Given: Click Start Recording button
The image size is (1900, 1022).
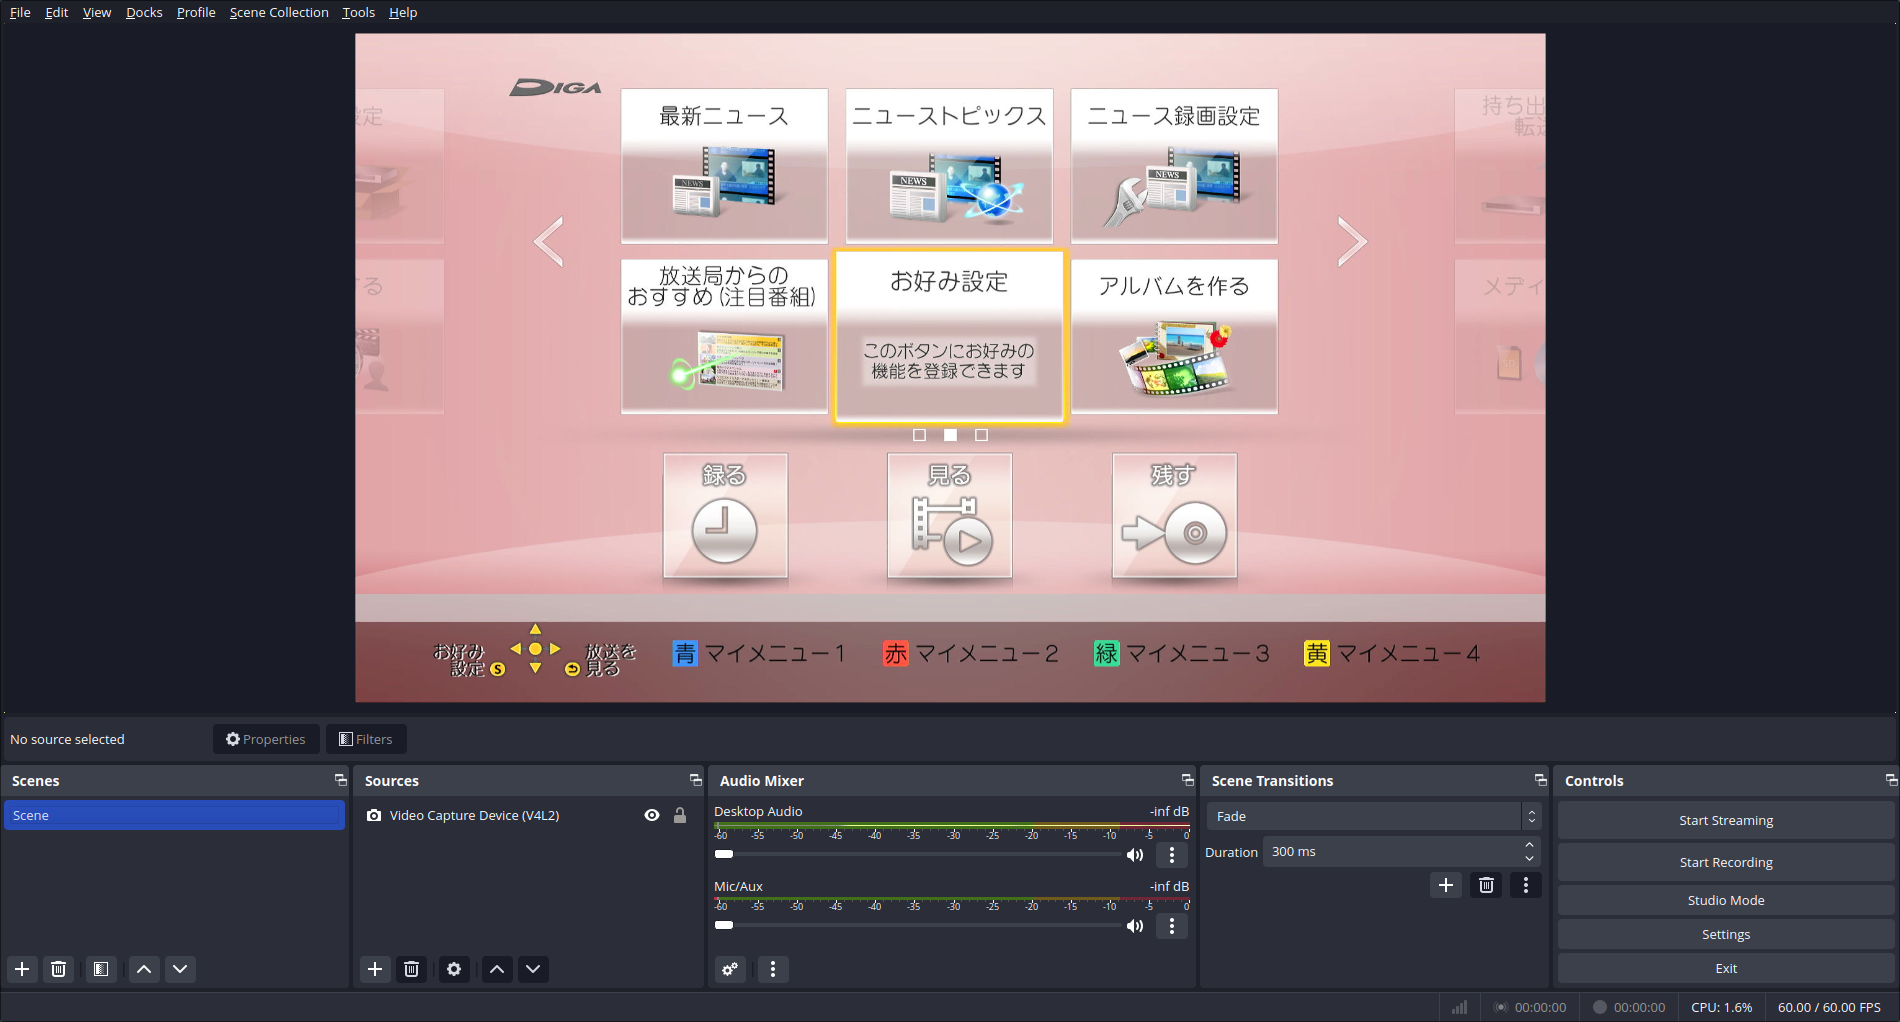Looking at the screenshot, I should (1725, 862).
